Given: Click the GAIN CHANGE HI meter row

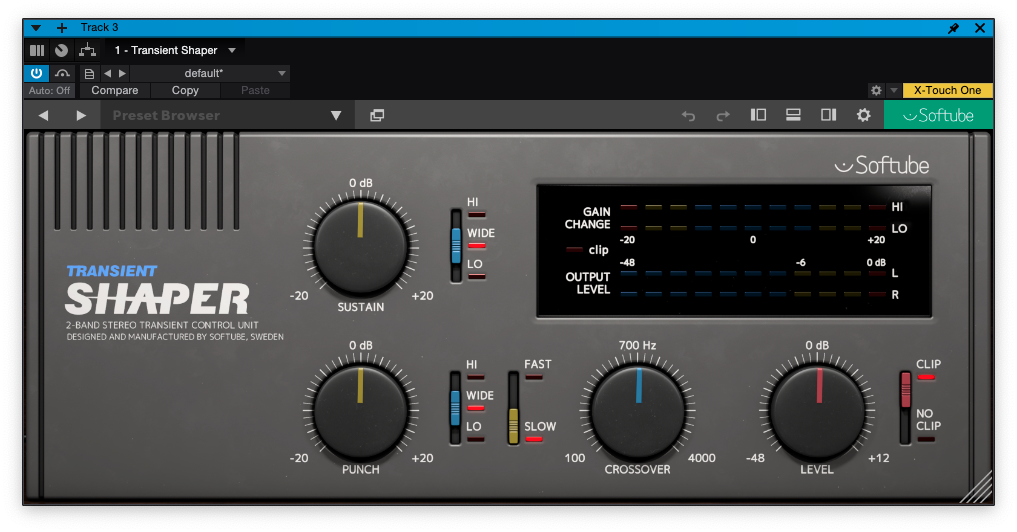Looking at the screenshot, I should [753, 207].
